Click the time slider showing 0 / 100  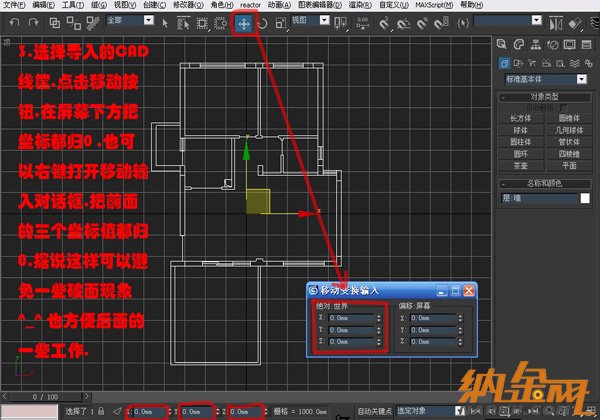pos(46,397)
